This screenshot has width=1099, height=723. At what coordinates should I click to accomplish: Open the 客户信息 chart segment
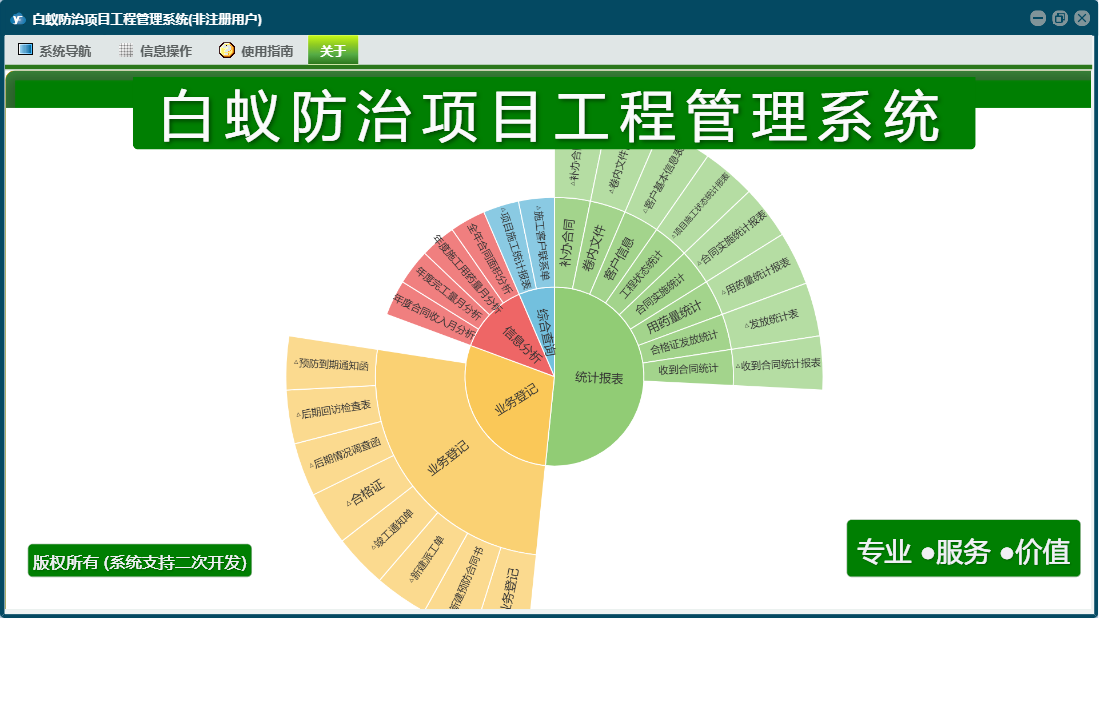coord(620,259)
